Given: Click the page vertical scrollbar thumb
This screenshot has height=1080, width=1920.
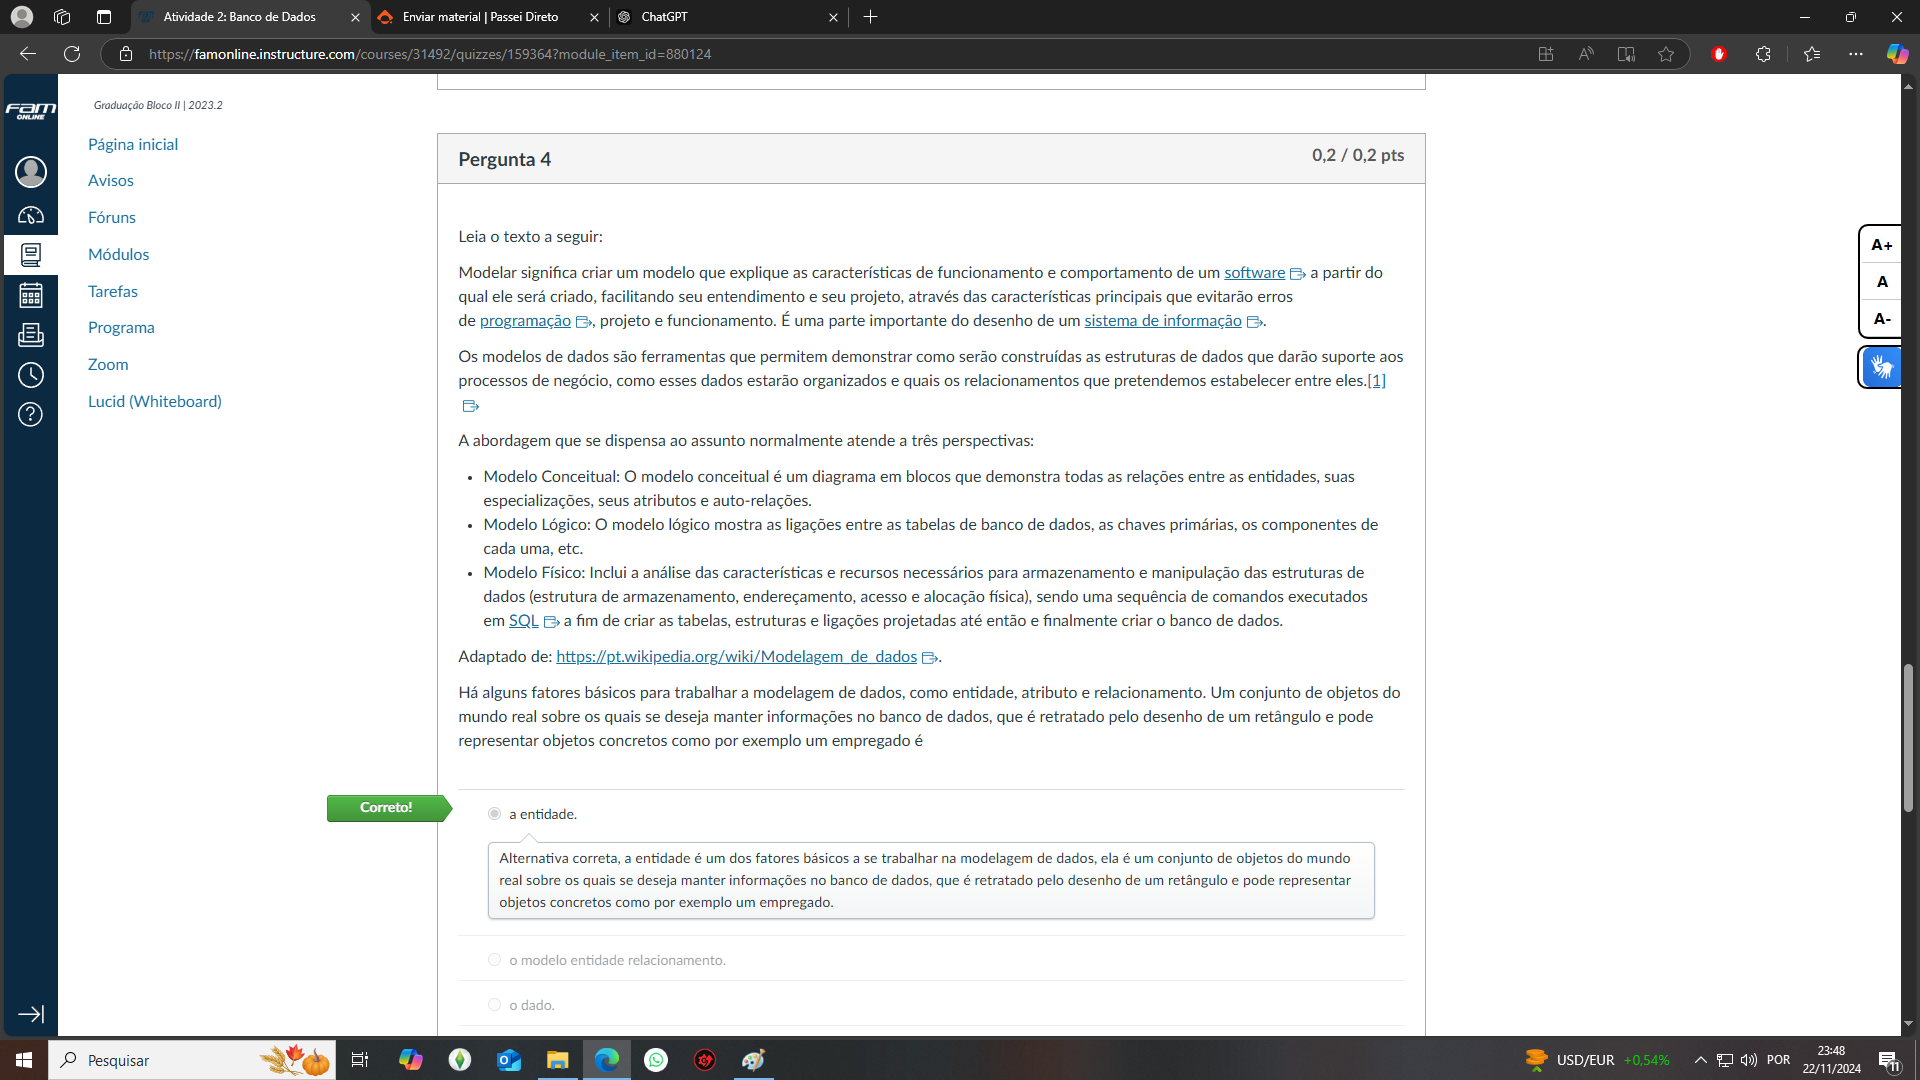Looking at the screenshot, I should 1908,740.
